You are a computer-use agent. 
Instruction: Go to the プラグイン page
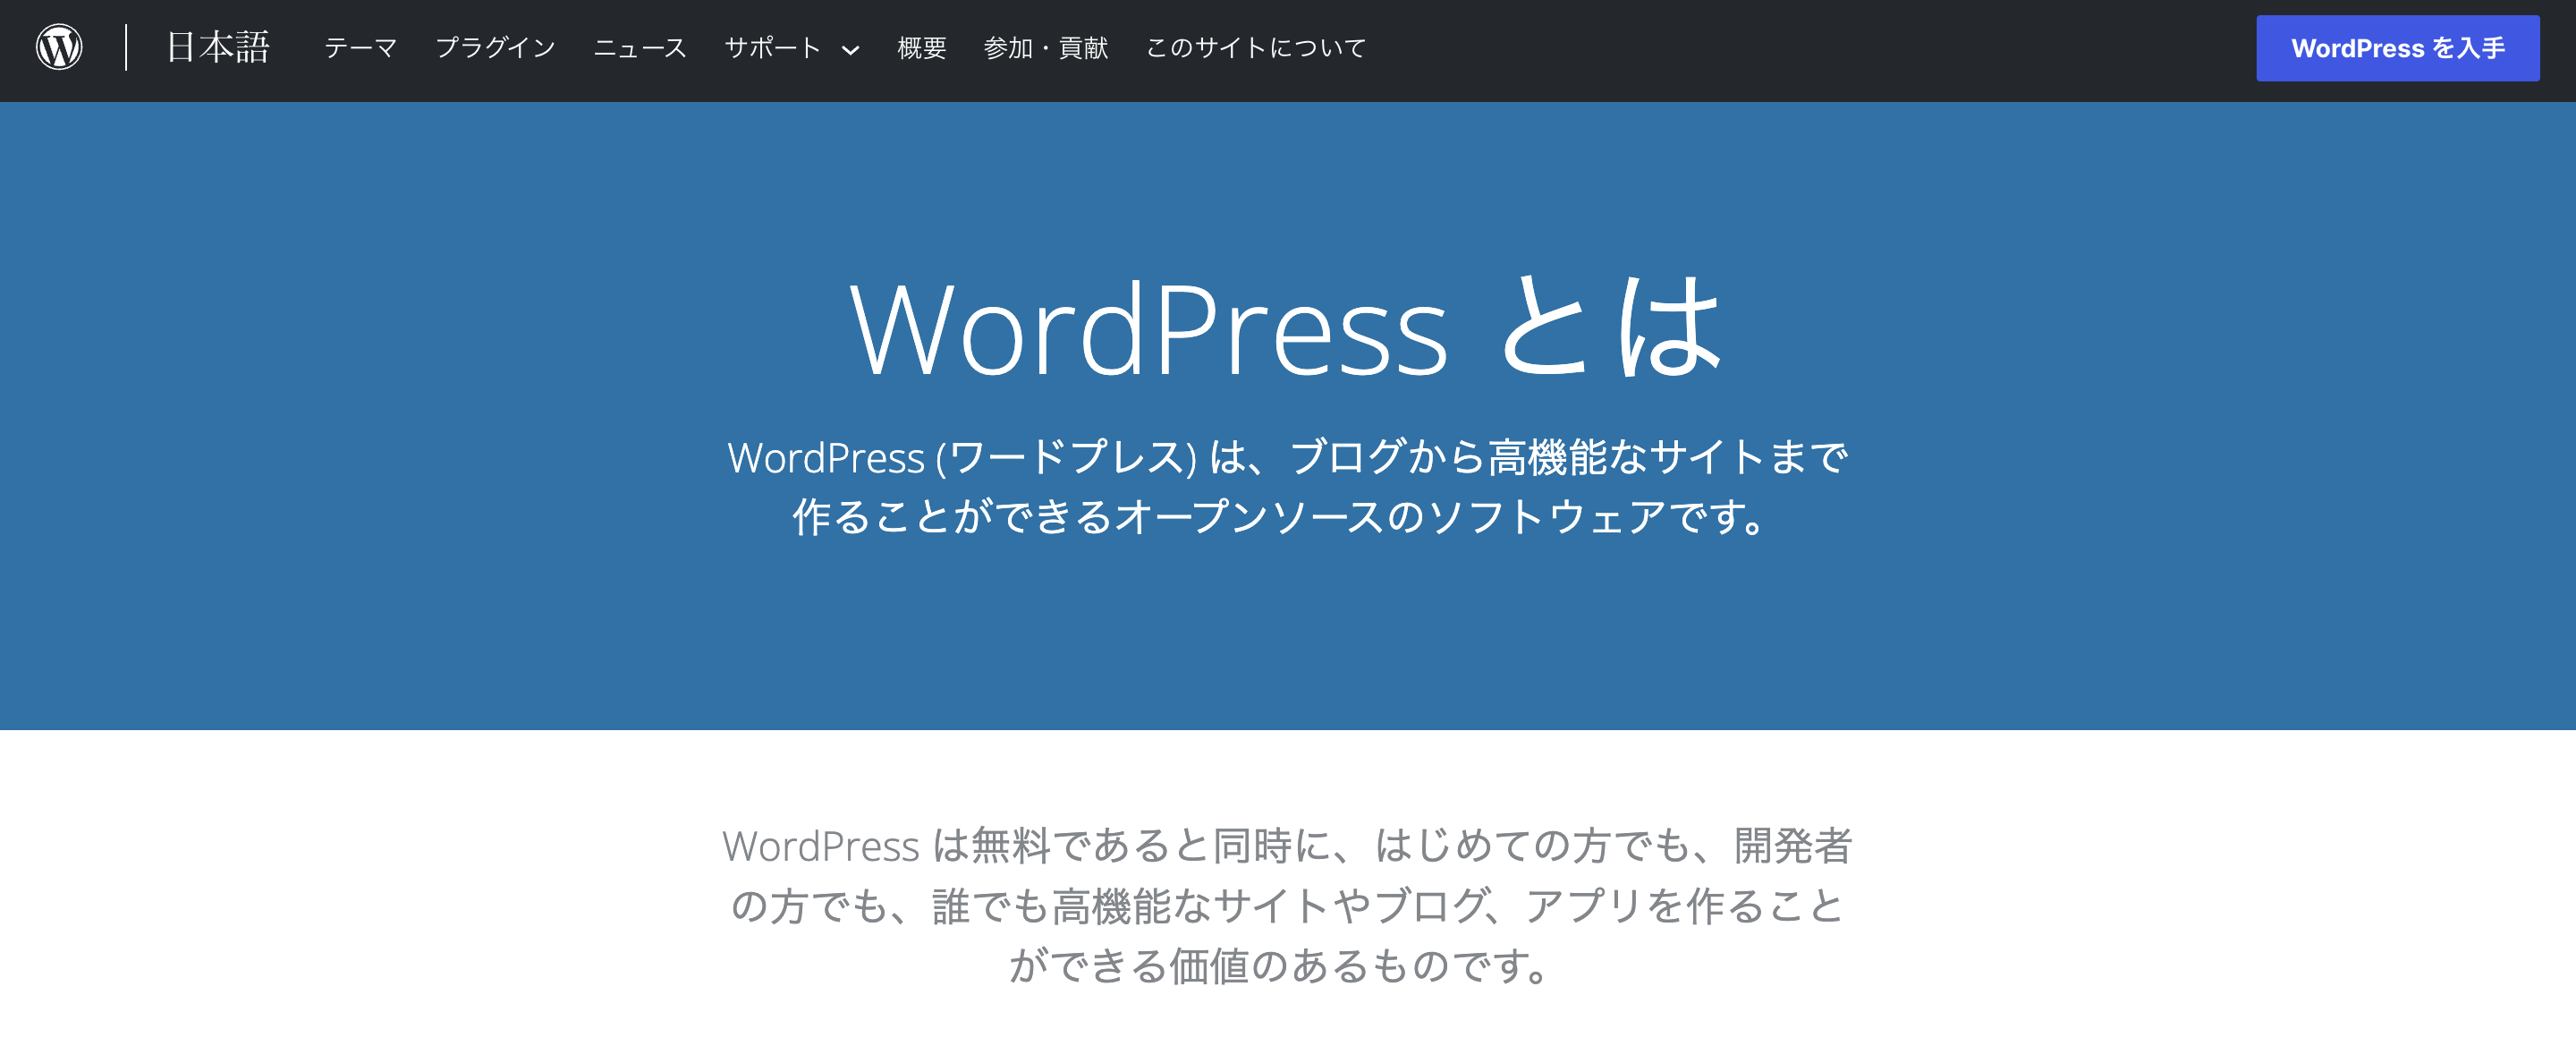coord(495,48)
